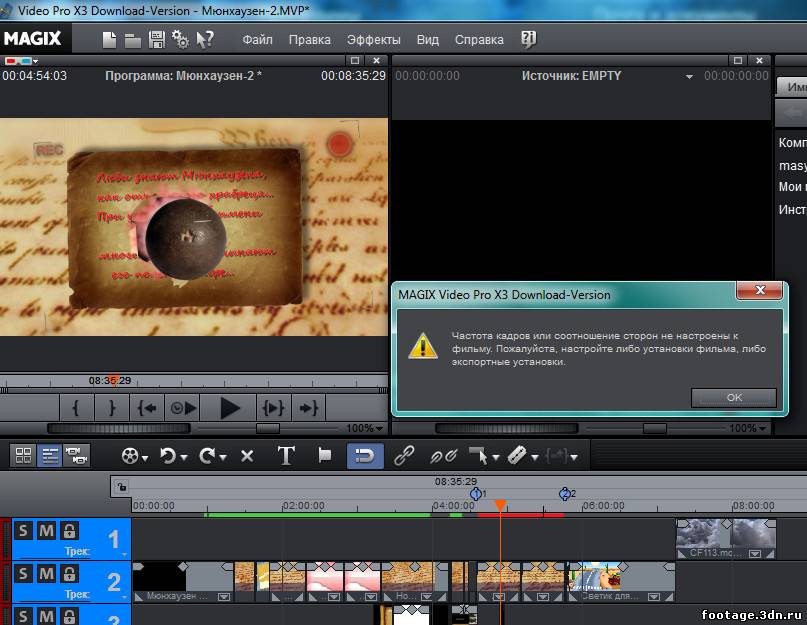The height and width of the screenshot is (625, 807).
Task: Adjust the program monitor zoom slider
Action: pyautogui.click(x=268, y=428)
